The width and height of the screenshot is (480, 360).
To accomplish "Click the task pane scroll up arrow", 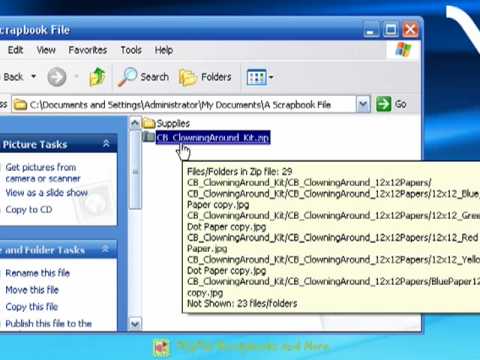I will point(135,124).
